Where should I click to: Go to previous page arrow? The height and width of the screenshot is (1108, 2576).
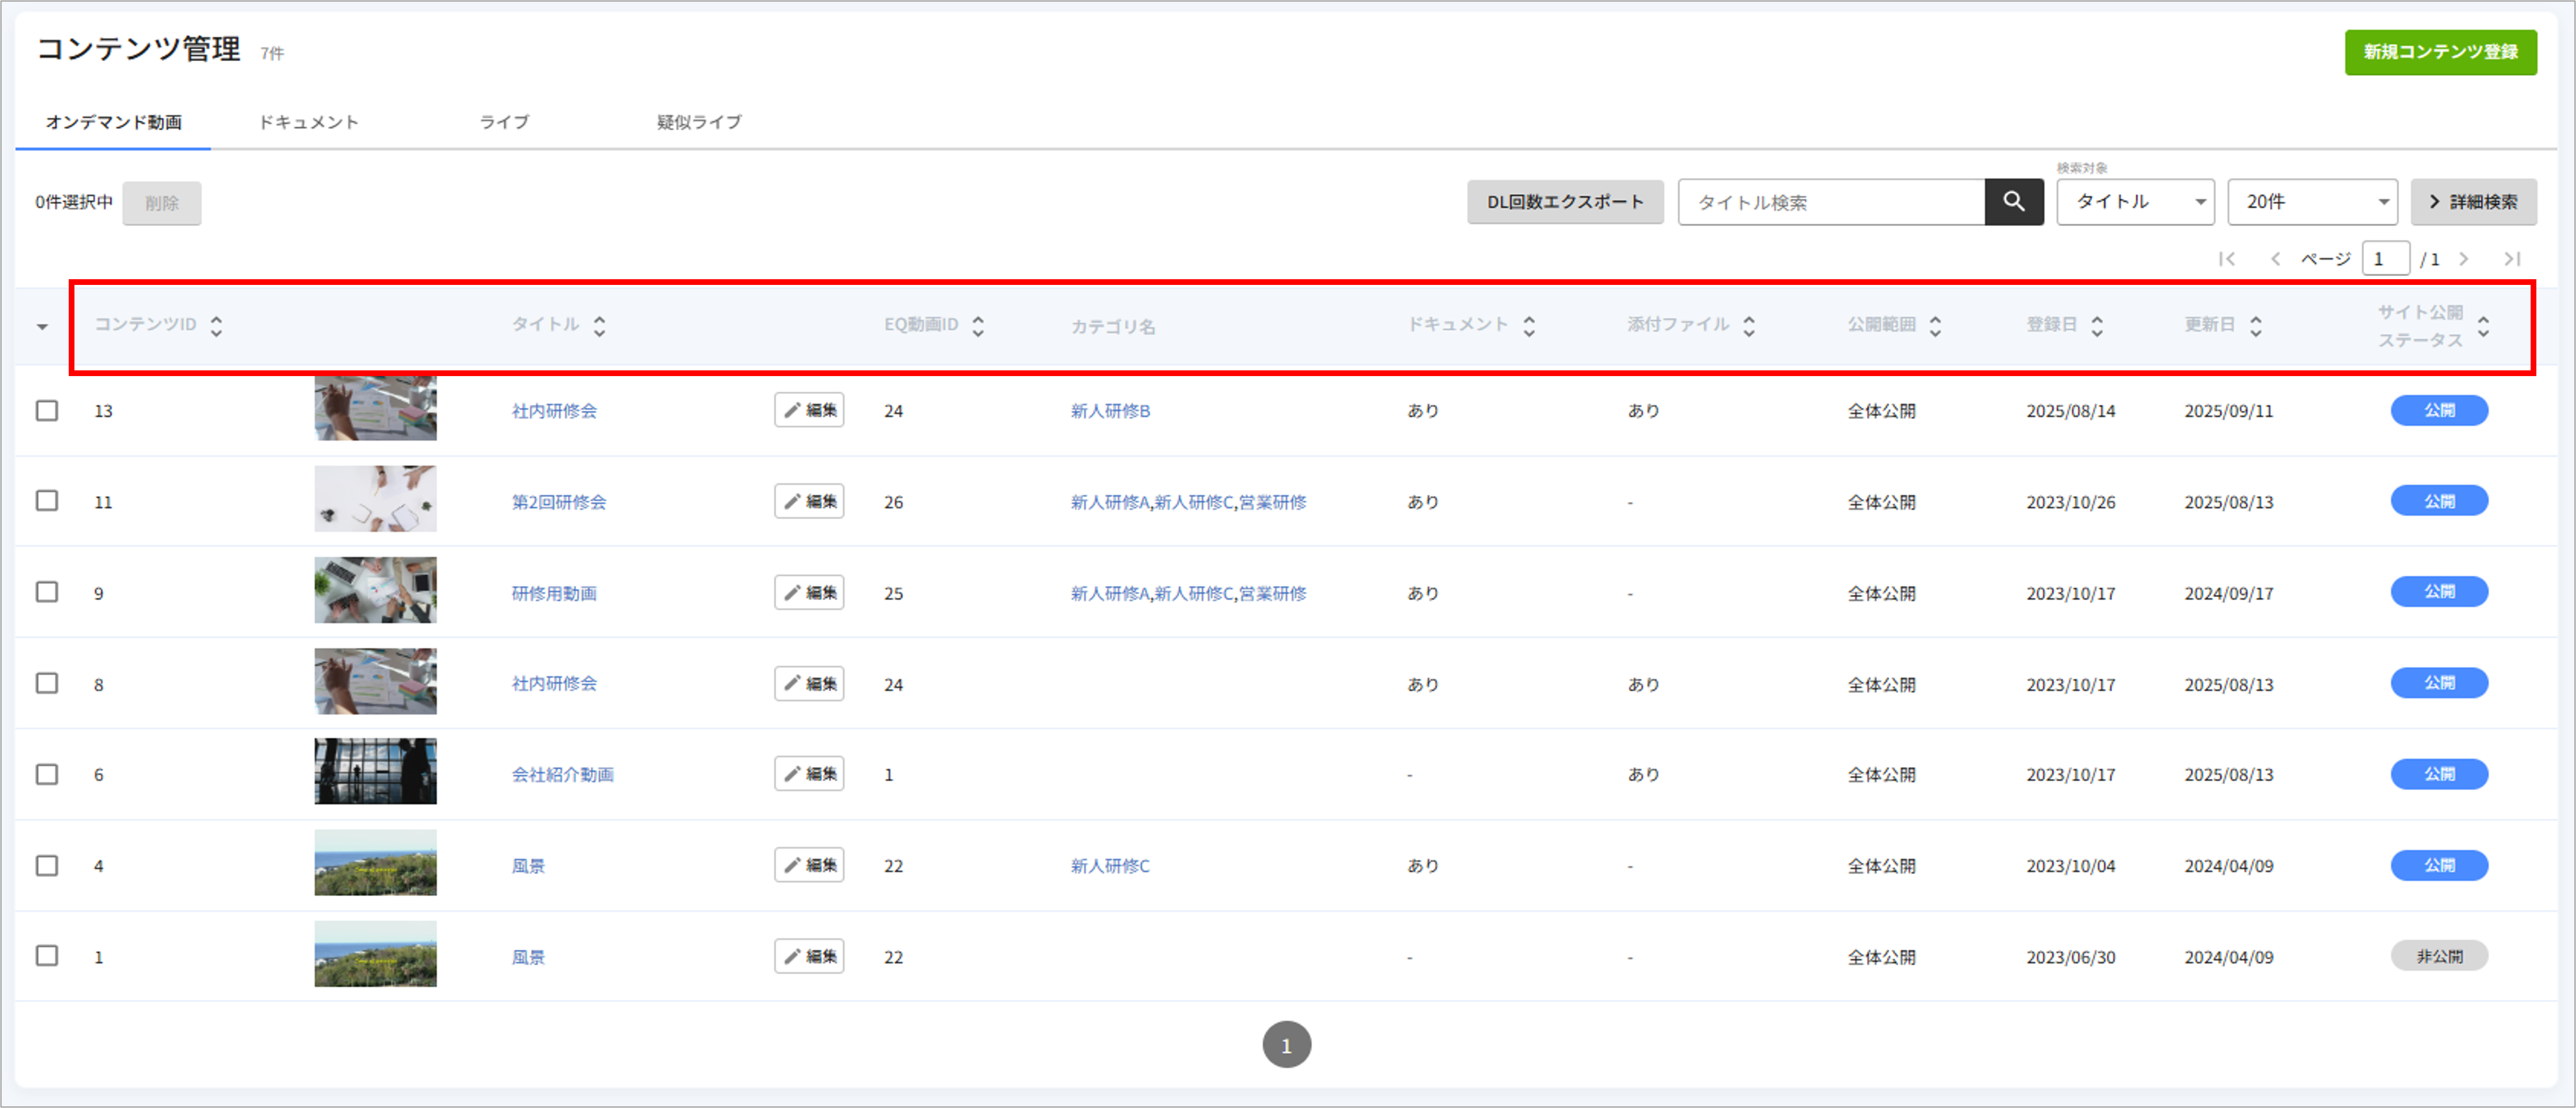point(2275,259)
